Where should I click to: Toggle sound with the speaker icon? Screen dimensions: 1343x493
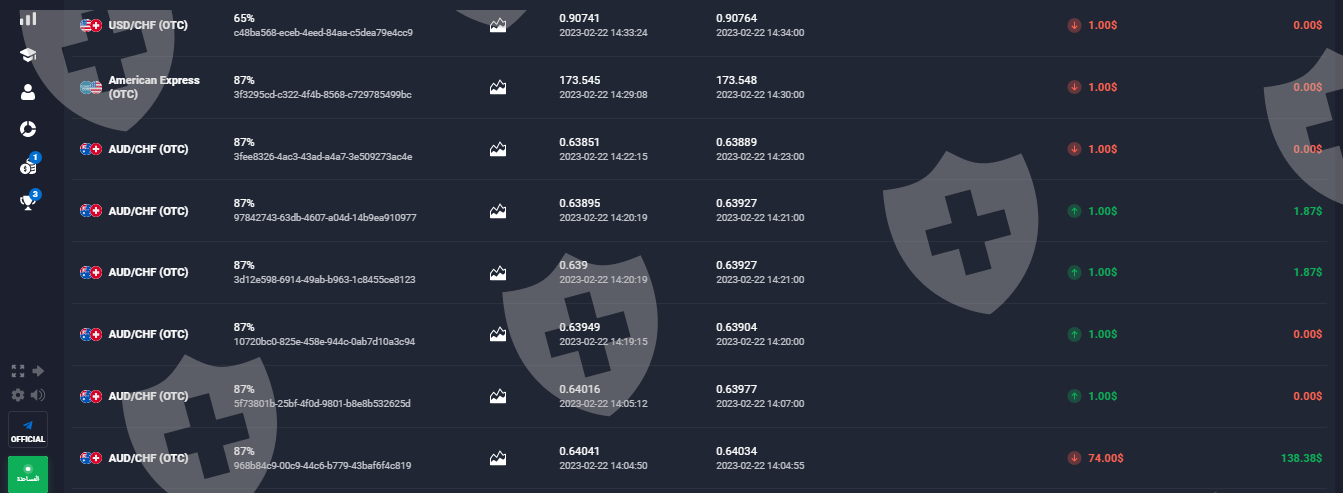click(39, 395)
